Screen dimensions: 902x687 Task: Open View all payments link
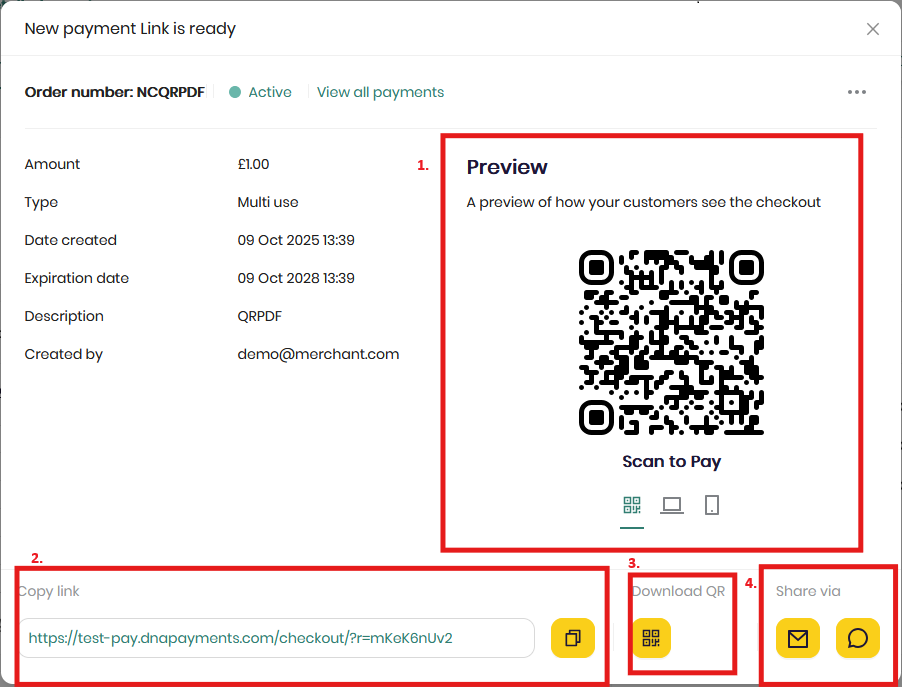[x=380, y=92]
